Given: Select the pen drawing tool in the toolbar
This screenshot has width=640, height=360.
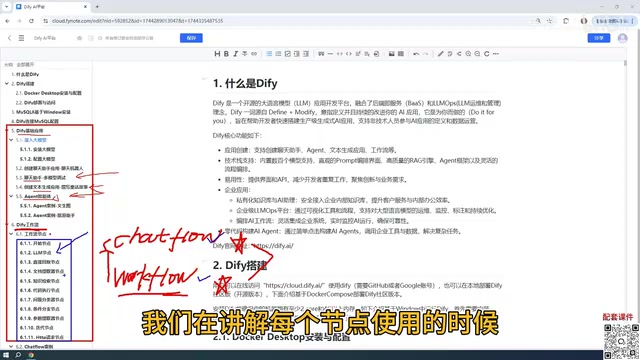Looking at the screenshot, I should tap(440, 54).
